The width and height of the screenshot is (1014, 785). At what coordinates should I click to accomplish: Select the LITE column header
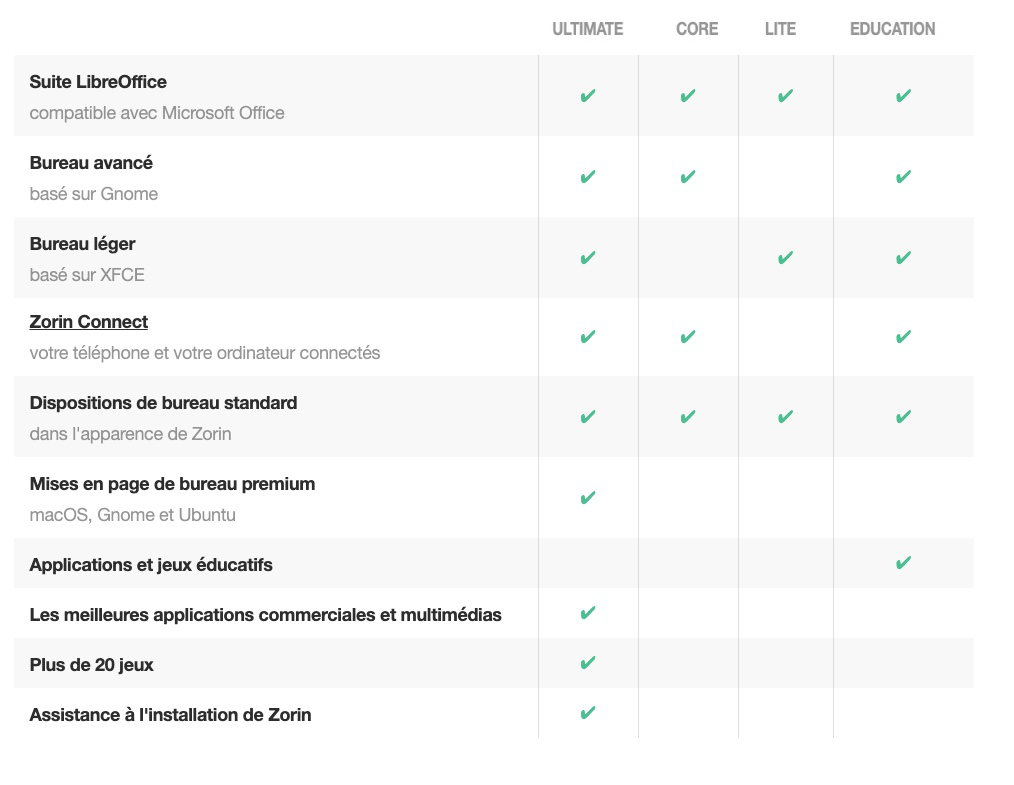[x=780, y=29]
